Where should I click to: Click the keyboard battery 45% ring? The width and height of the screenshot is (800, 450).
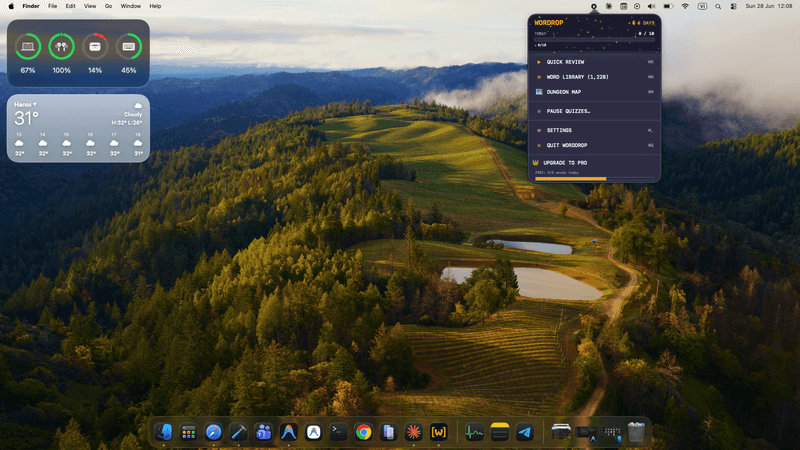[129, 46]
